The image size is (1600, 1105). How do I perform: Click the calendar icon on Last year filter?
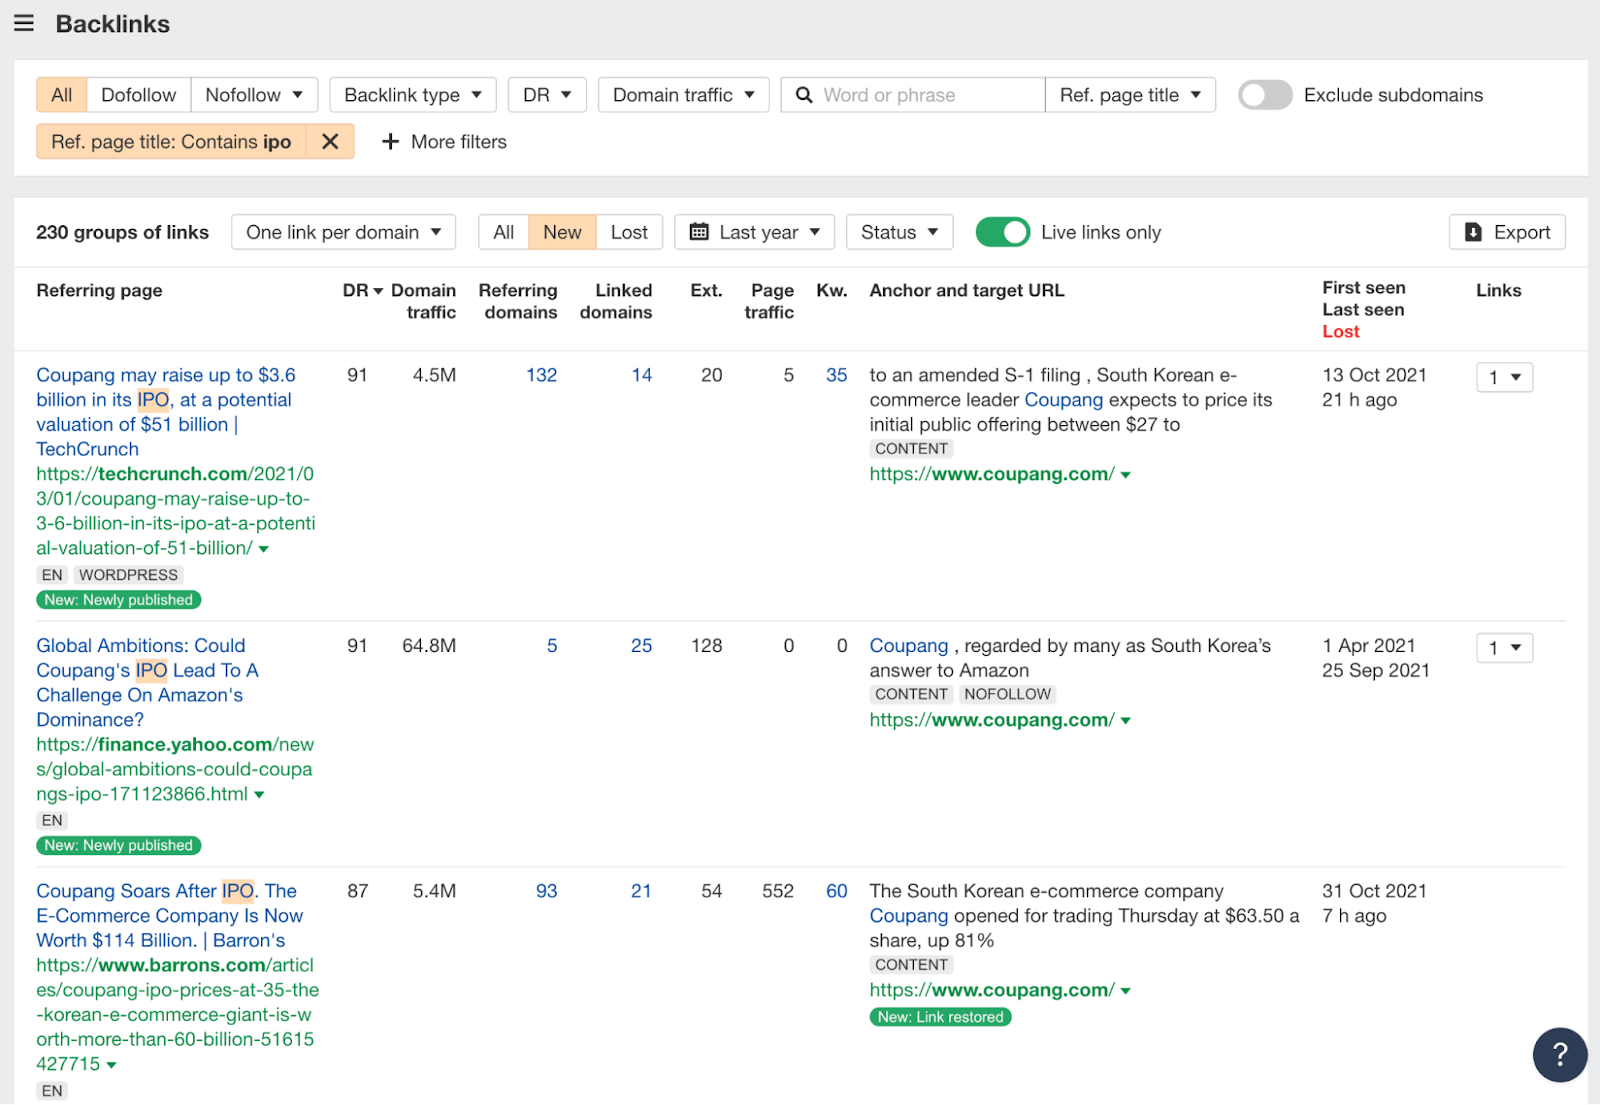(x=700, y=232)
